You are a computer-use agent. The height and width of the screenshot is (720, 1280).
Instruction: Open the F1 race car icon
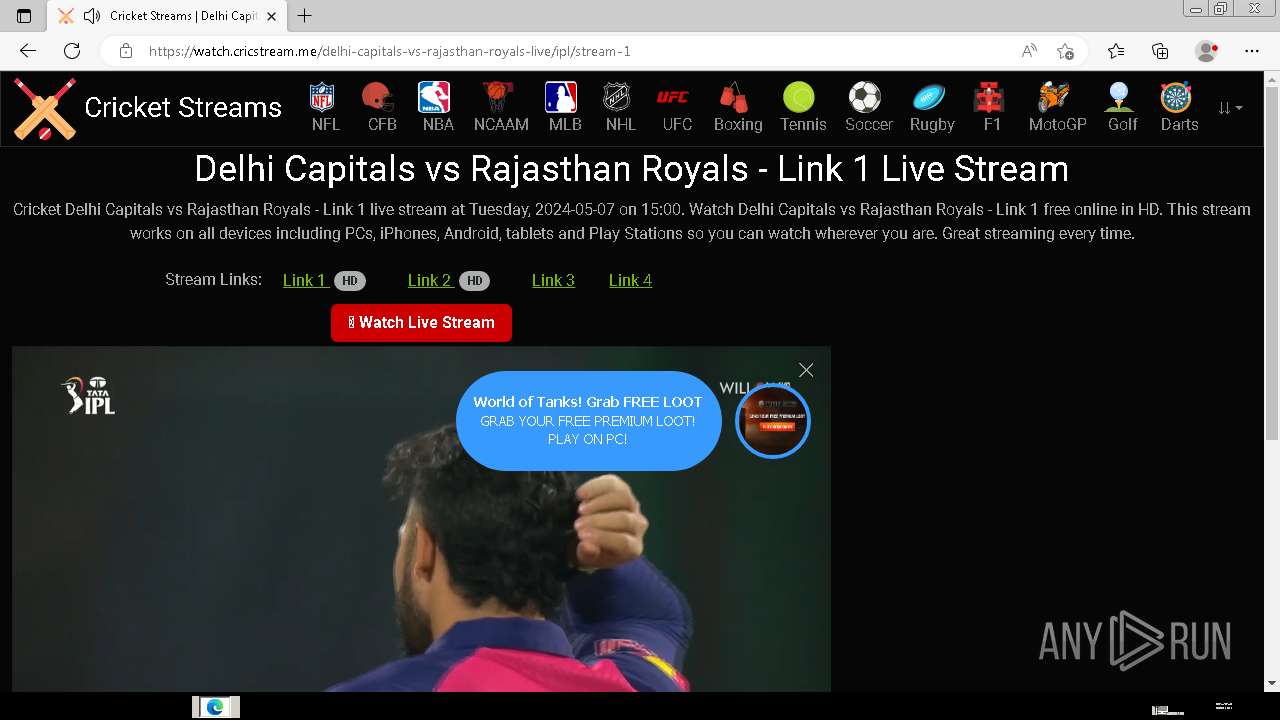click(991, 98)
